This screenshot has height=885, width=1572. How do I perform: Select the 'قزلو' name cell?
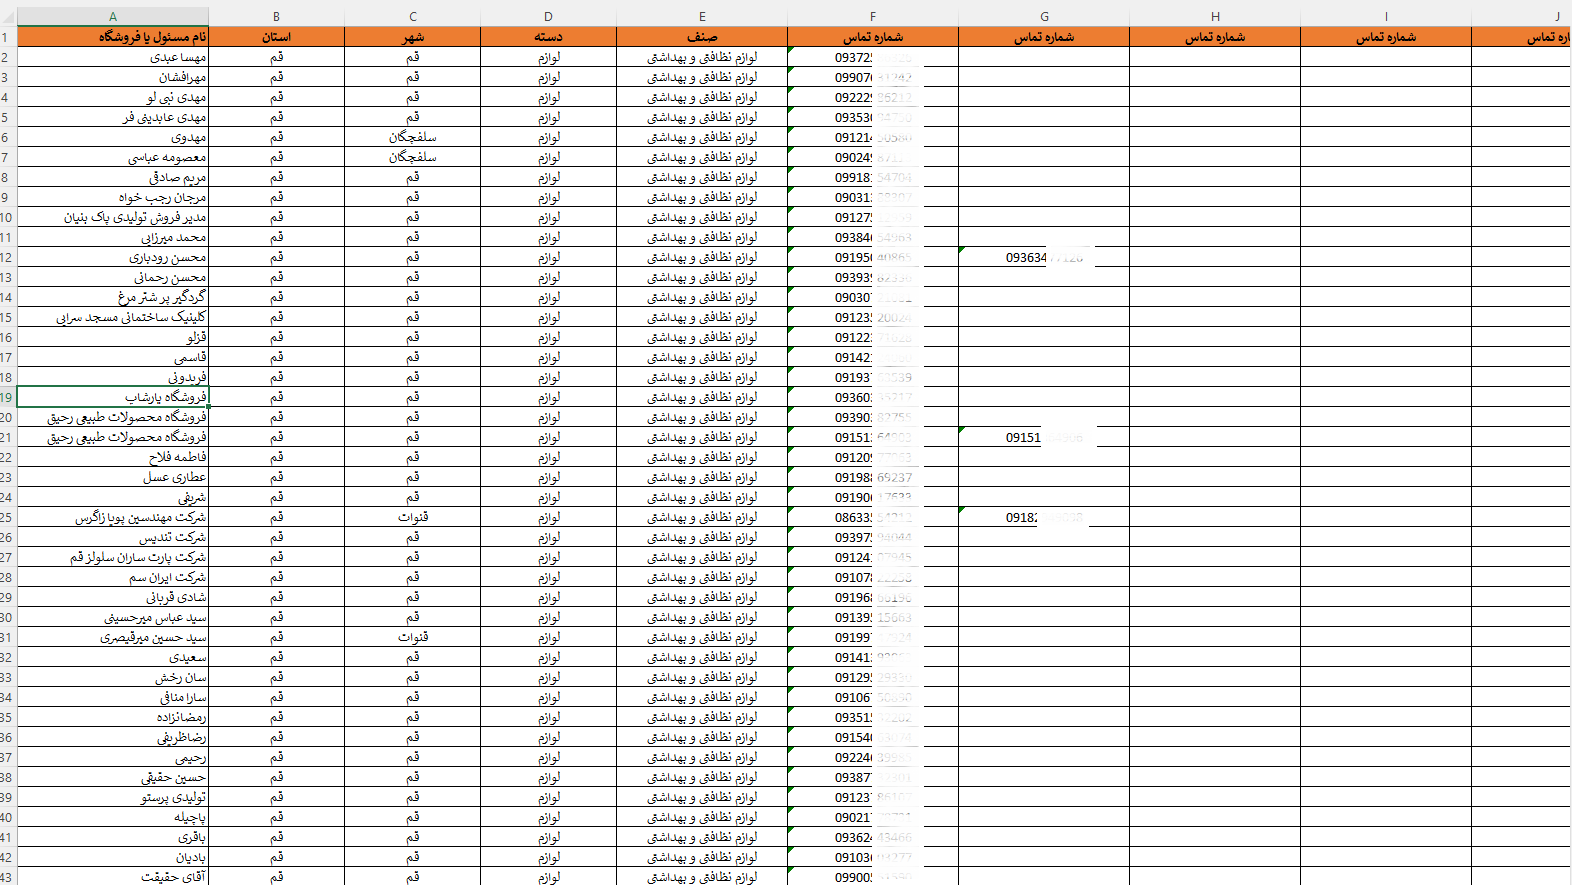click(113, 337)
